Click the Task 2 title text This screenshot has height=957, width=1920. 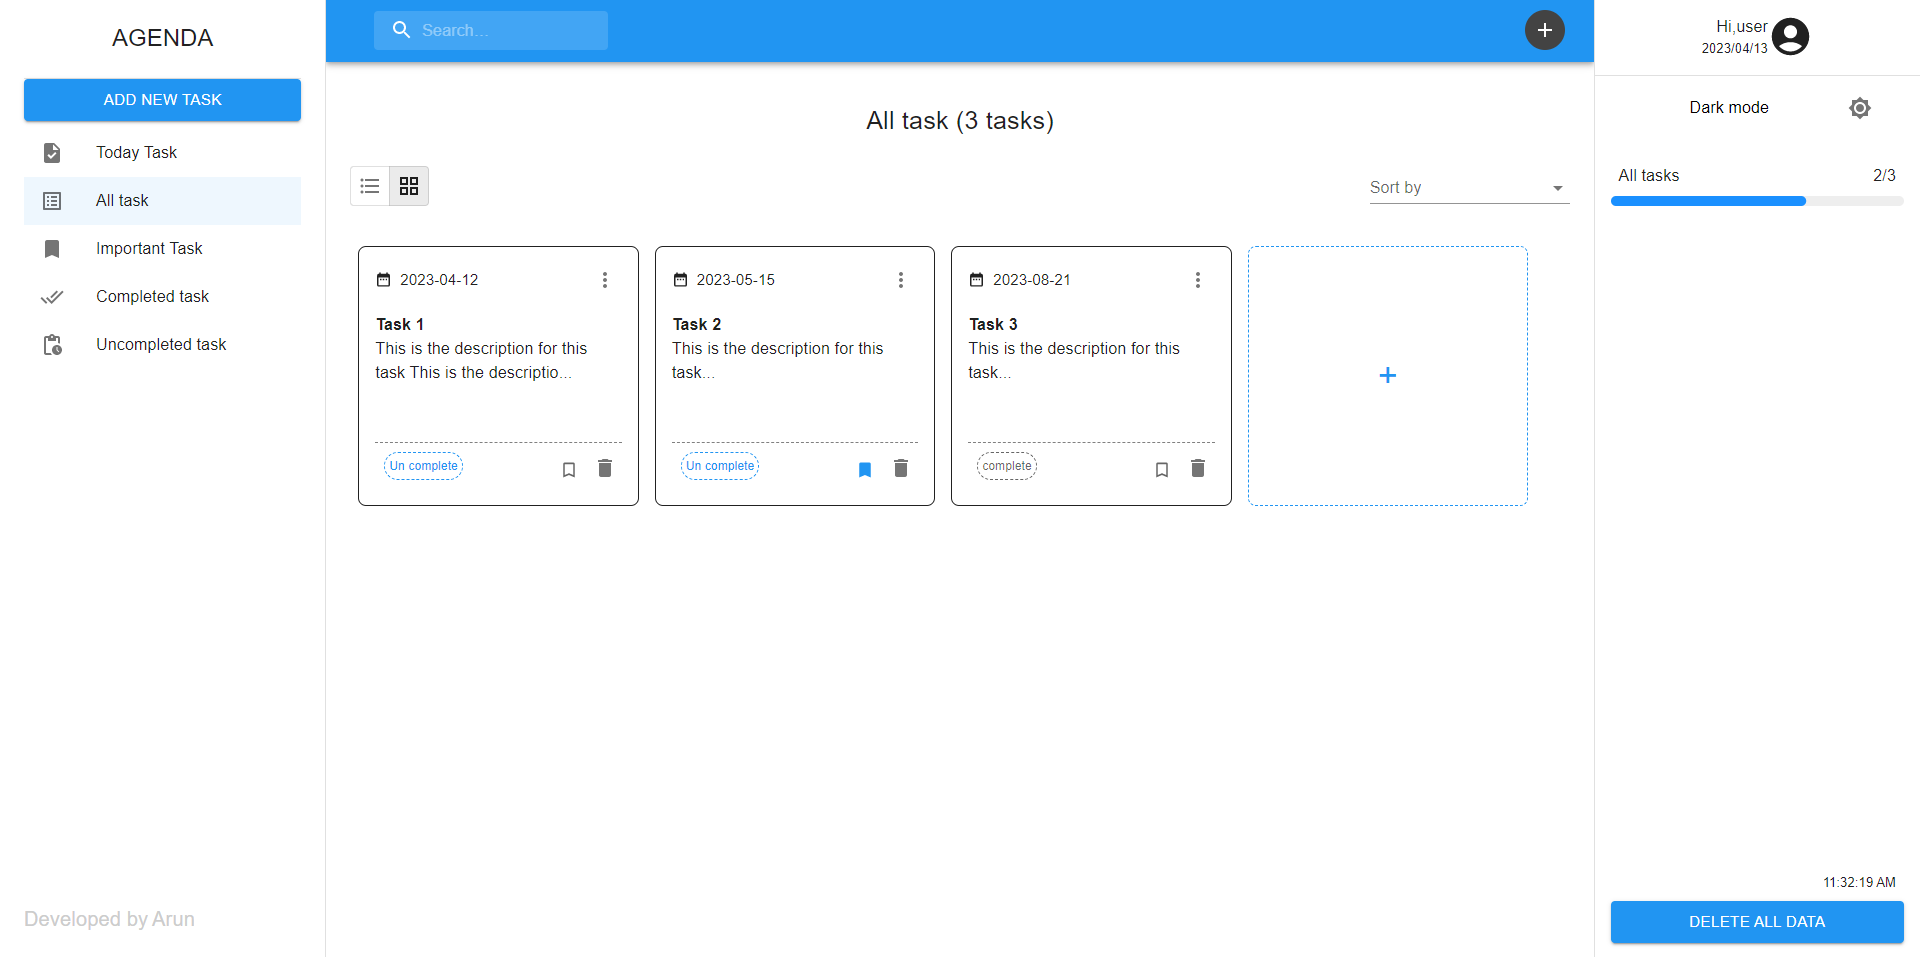click(697, 324)
